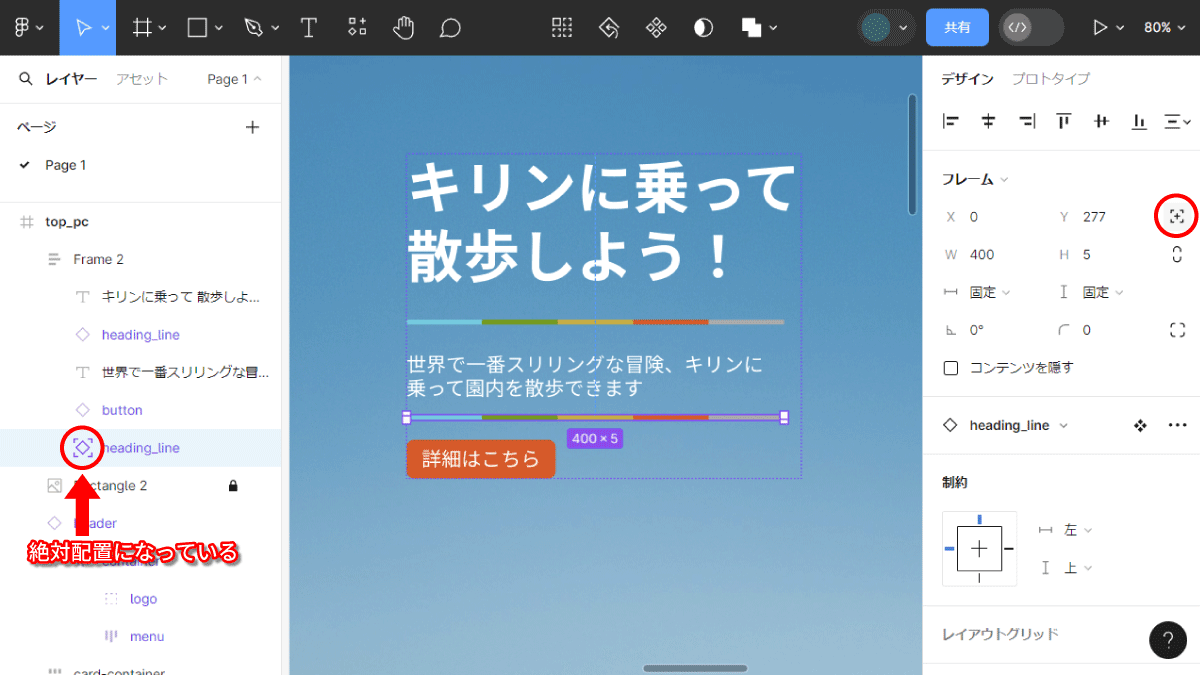Unlock the Rectangle 2 layer

[233, 486]
